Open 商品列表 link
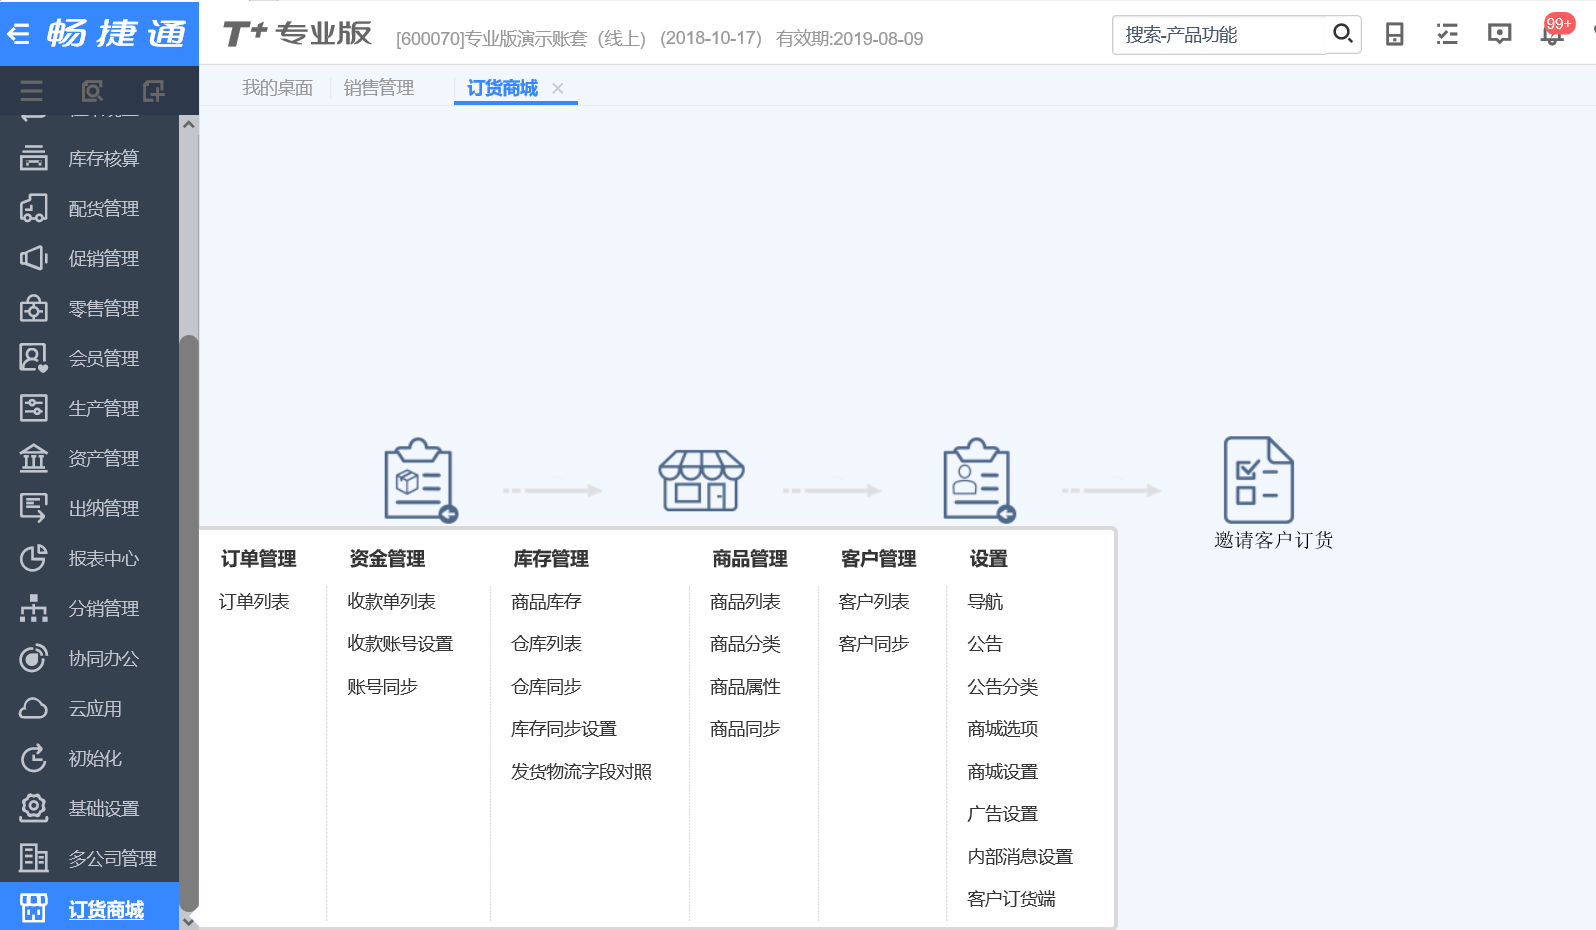The width and height of the screenshot is (1596, 930). tap(745, 602)
